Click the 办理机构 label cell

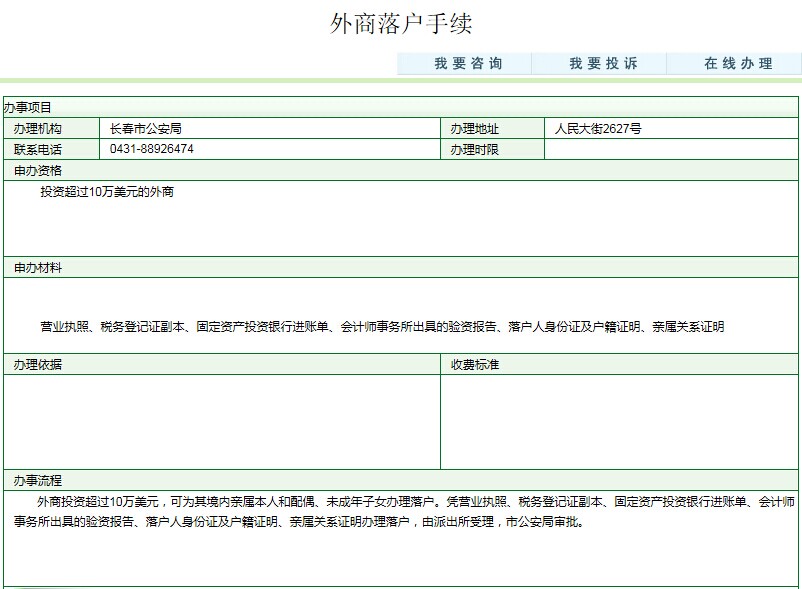pos(52,128)
